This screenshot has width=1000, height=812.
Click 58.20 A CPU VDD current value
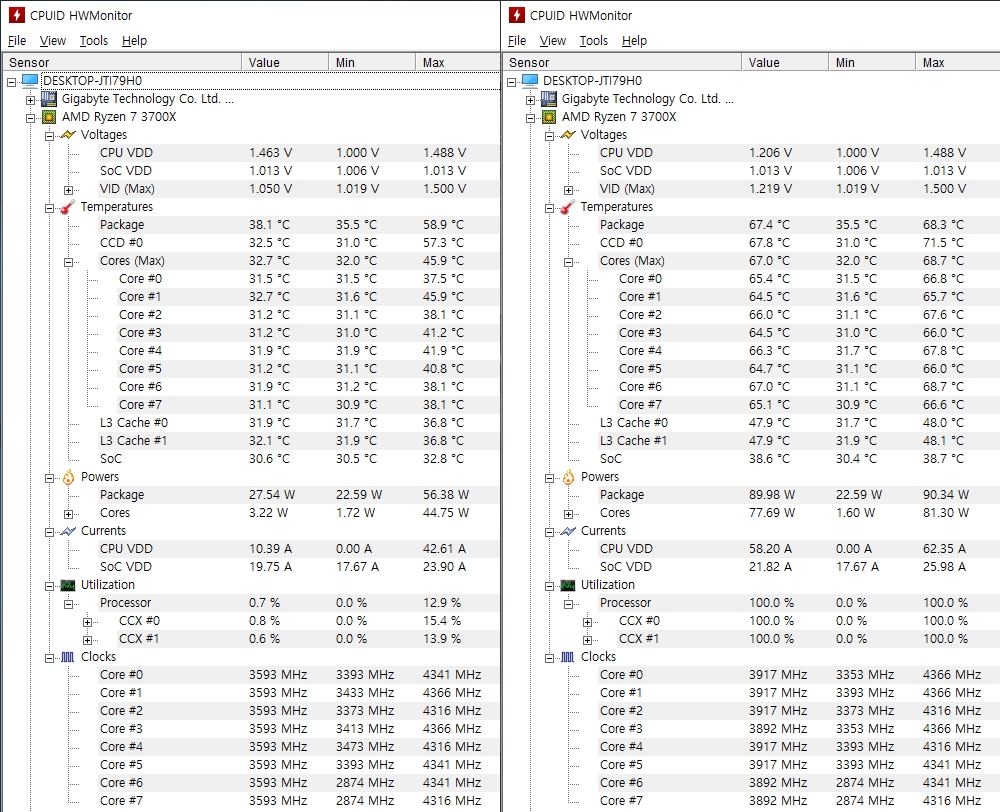pos(770,549)
